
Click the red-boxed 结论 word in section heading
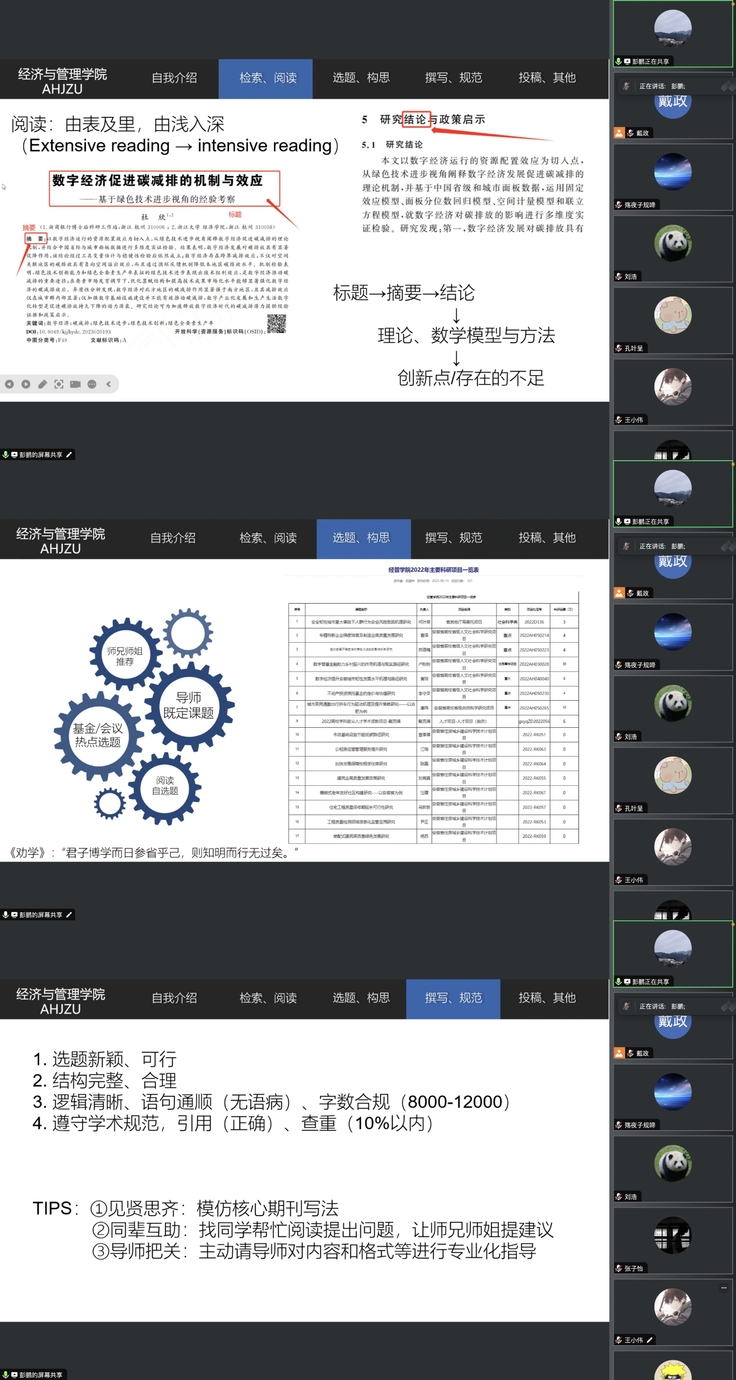click(416, 119)
